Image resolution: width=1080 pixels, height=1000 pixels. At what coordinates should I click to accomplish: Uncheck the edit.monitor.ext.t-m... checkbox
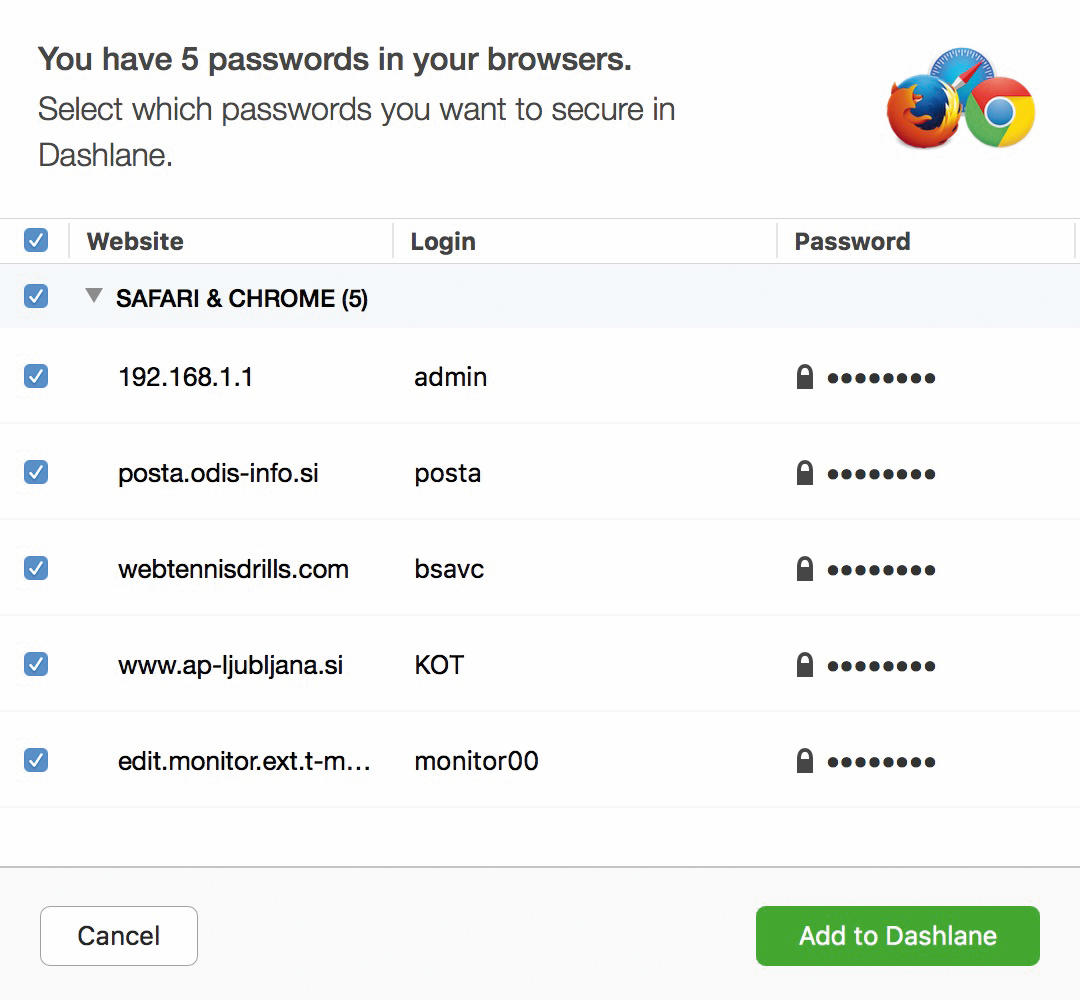pyautogui.click(x=36, y=761)
